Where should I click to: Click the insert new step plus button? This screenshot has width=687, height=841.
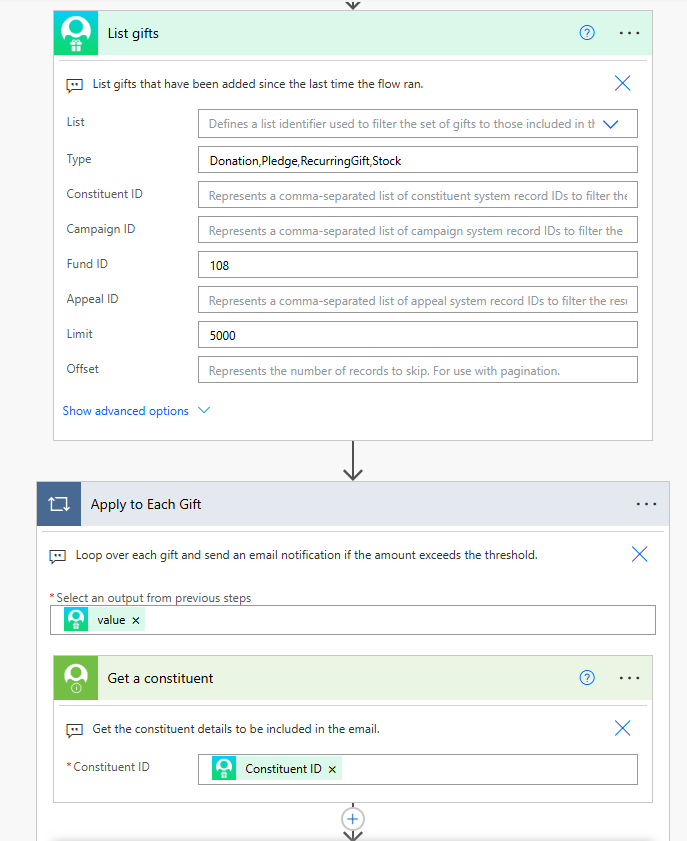352,818
